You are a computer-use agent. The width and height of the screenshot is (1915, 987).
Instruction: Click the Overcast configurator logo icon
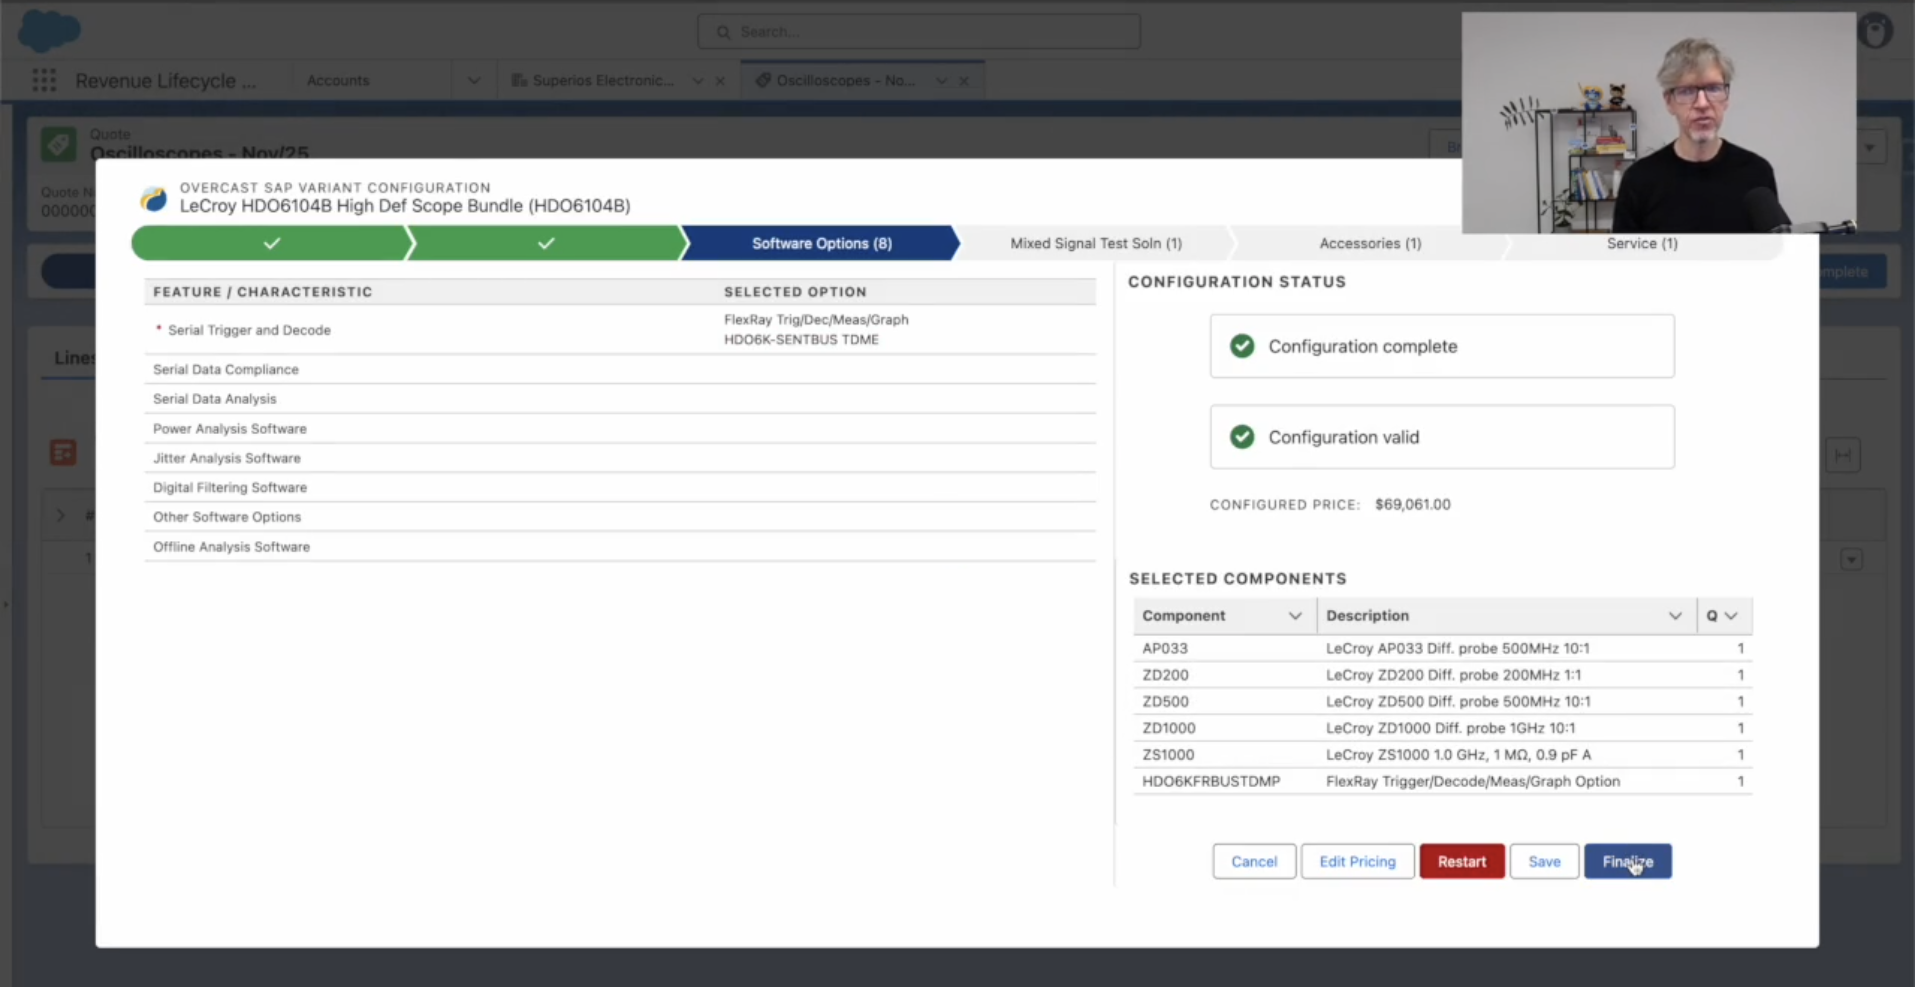154,198
